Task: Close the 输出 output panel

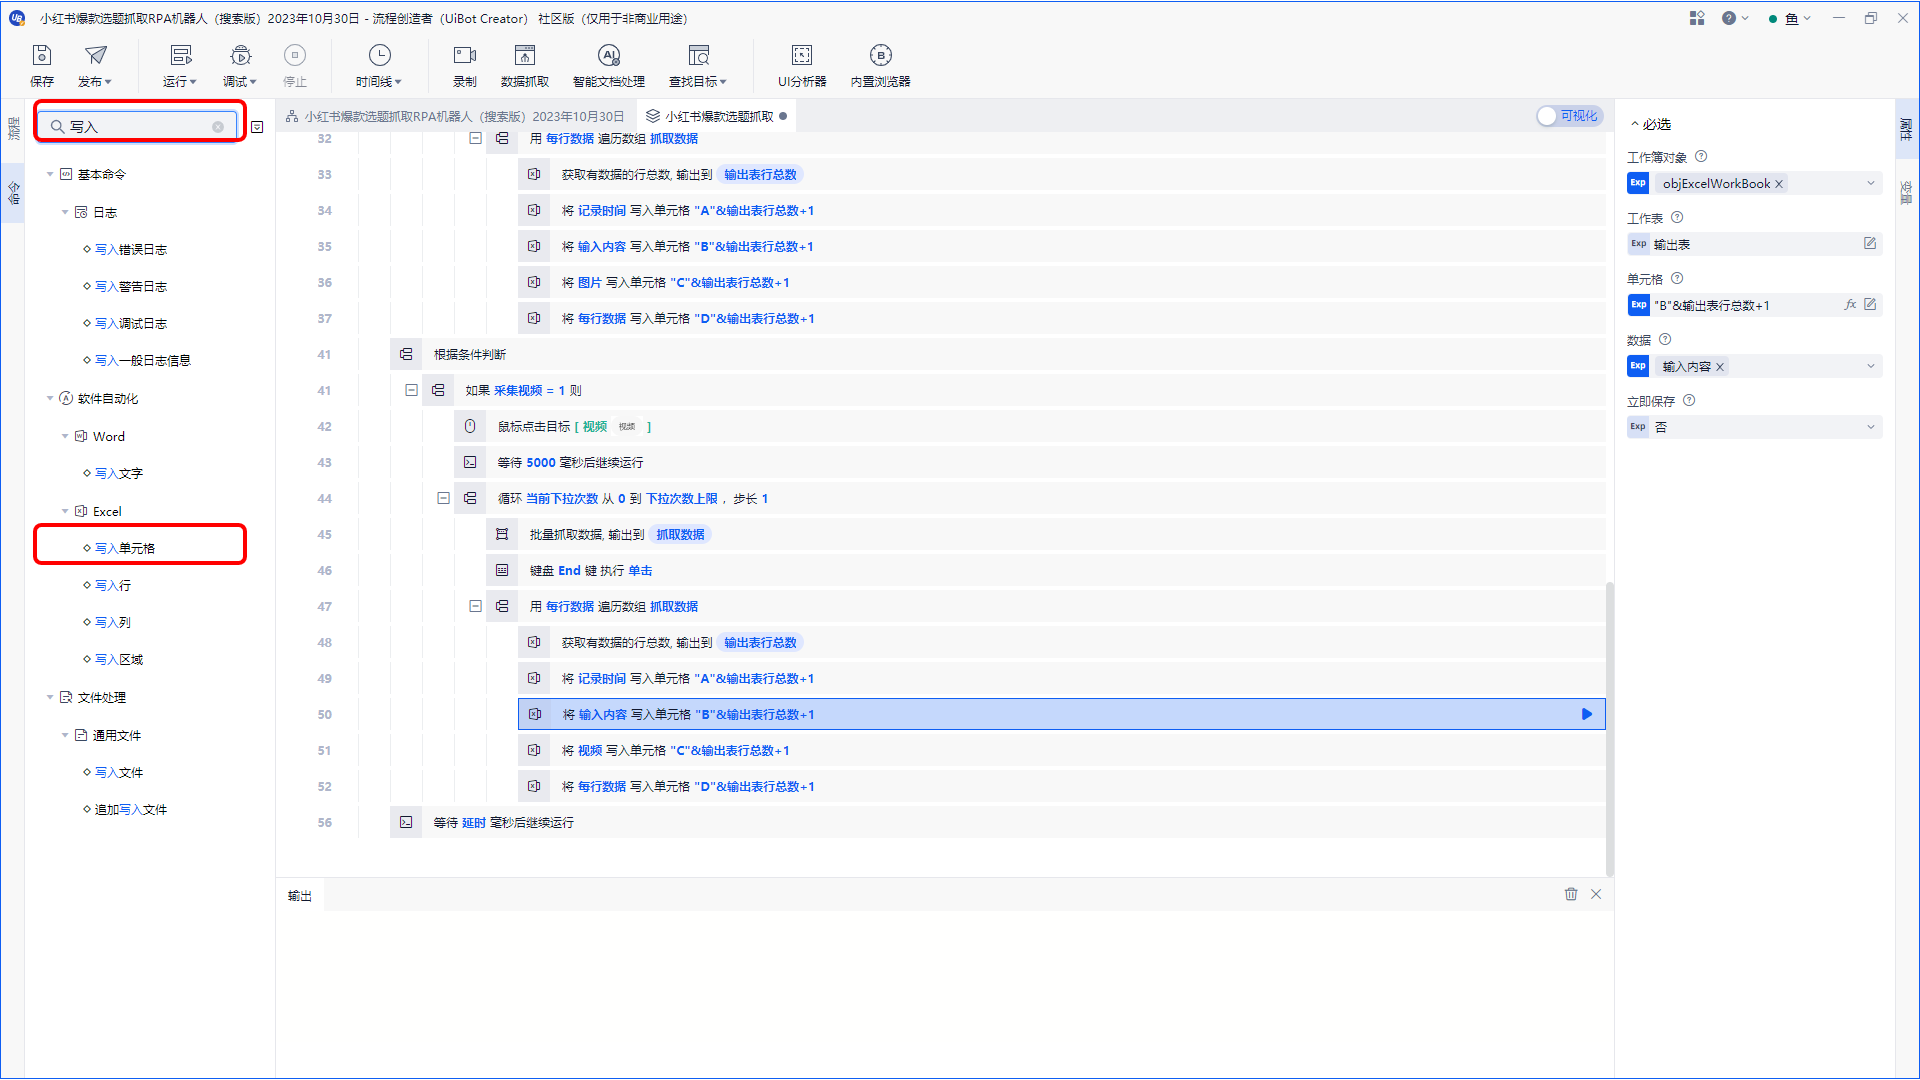Action: coord(1596,894)
